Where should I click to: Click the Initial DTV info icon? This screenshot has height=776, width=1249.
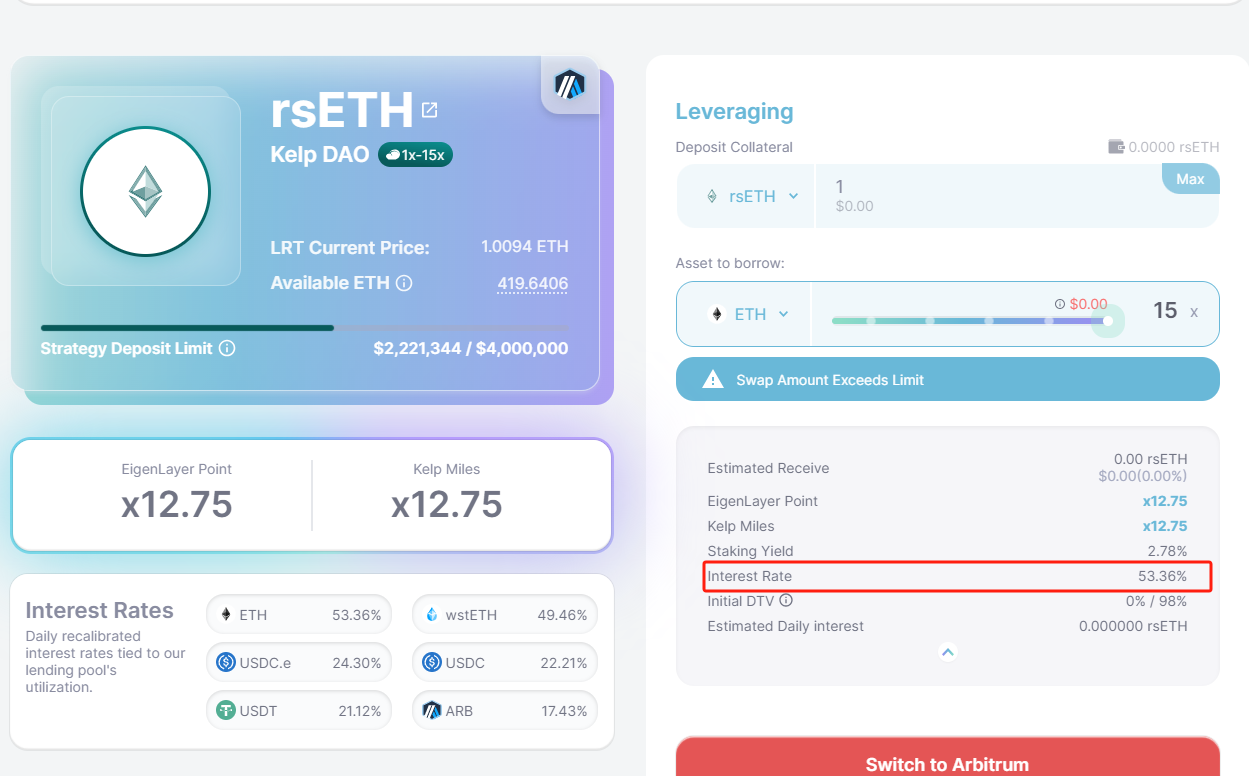click(786, 601)
